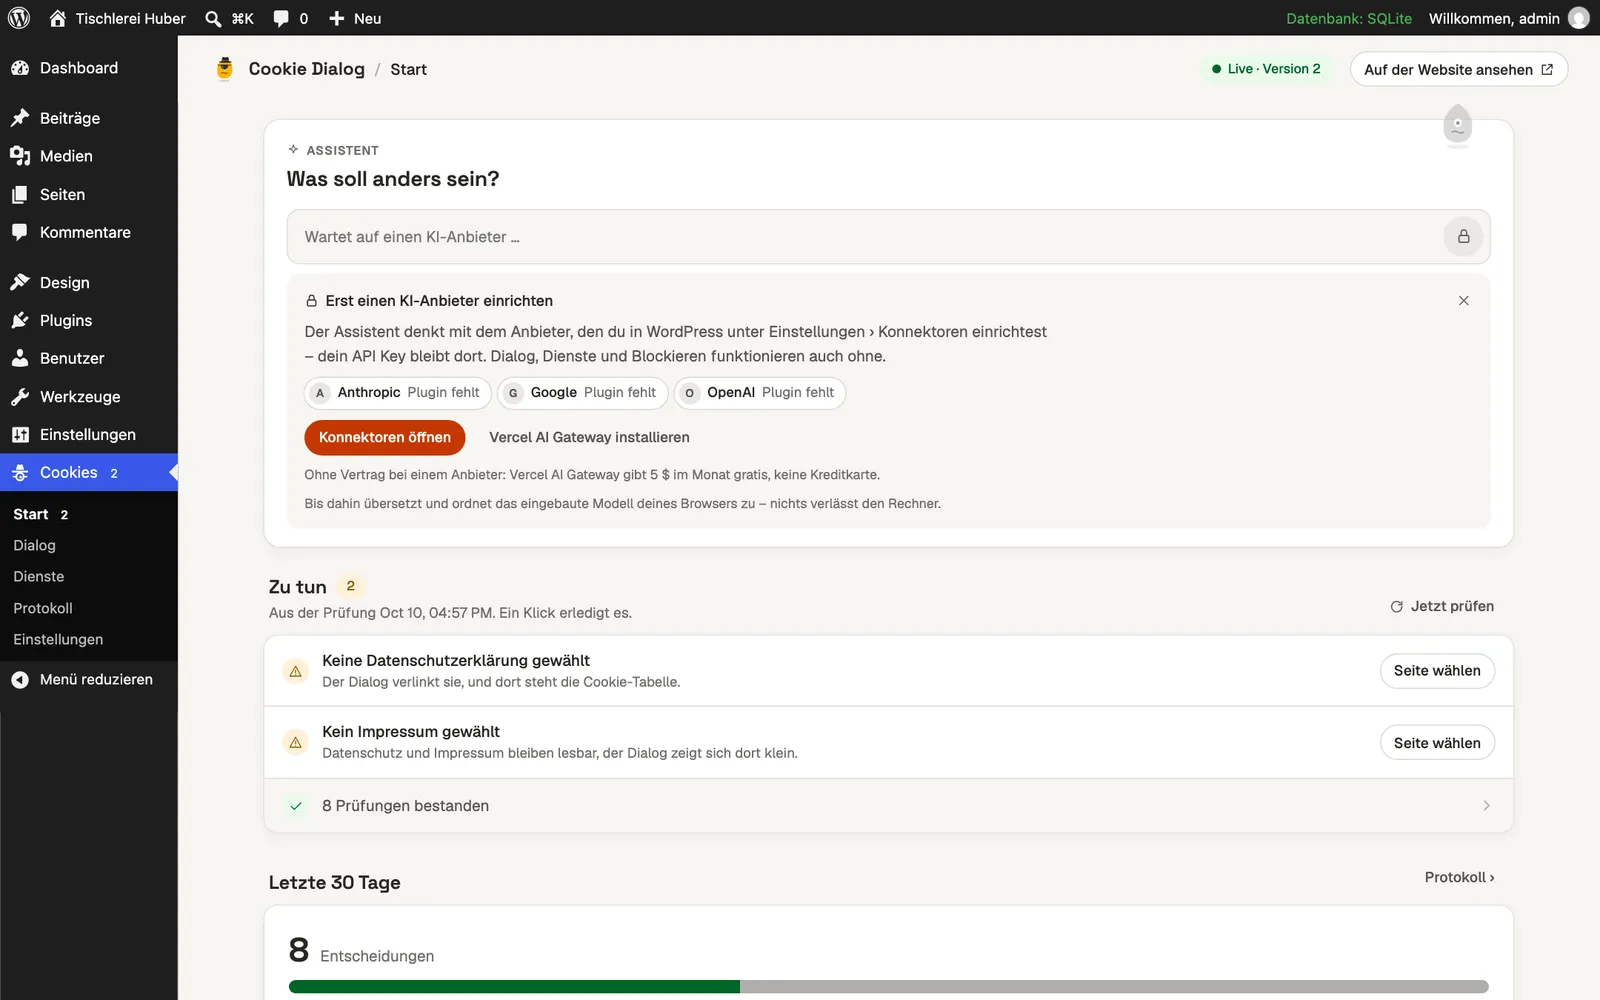This screenshot has height=1000, width=1600.
Task: Click the lock icon in assistant input
Action: 1463,237
